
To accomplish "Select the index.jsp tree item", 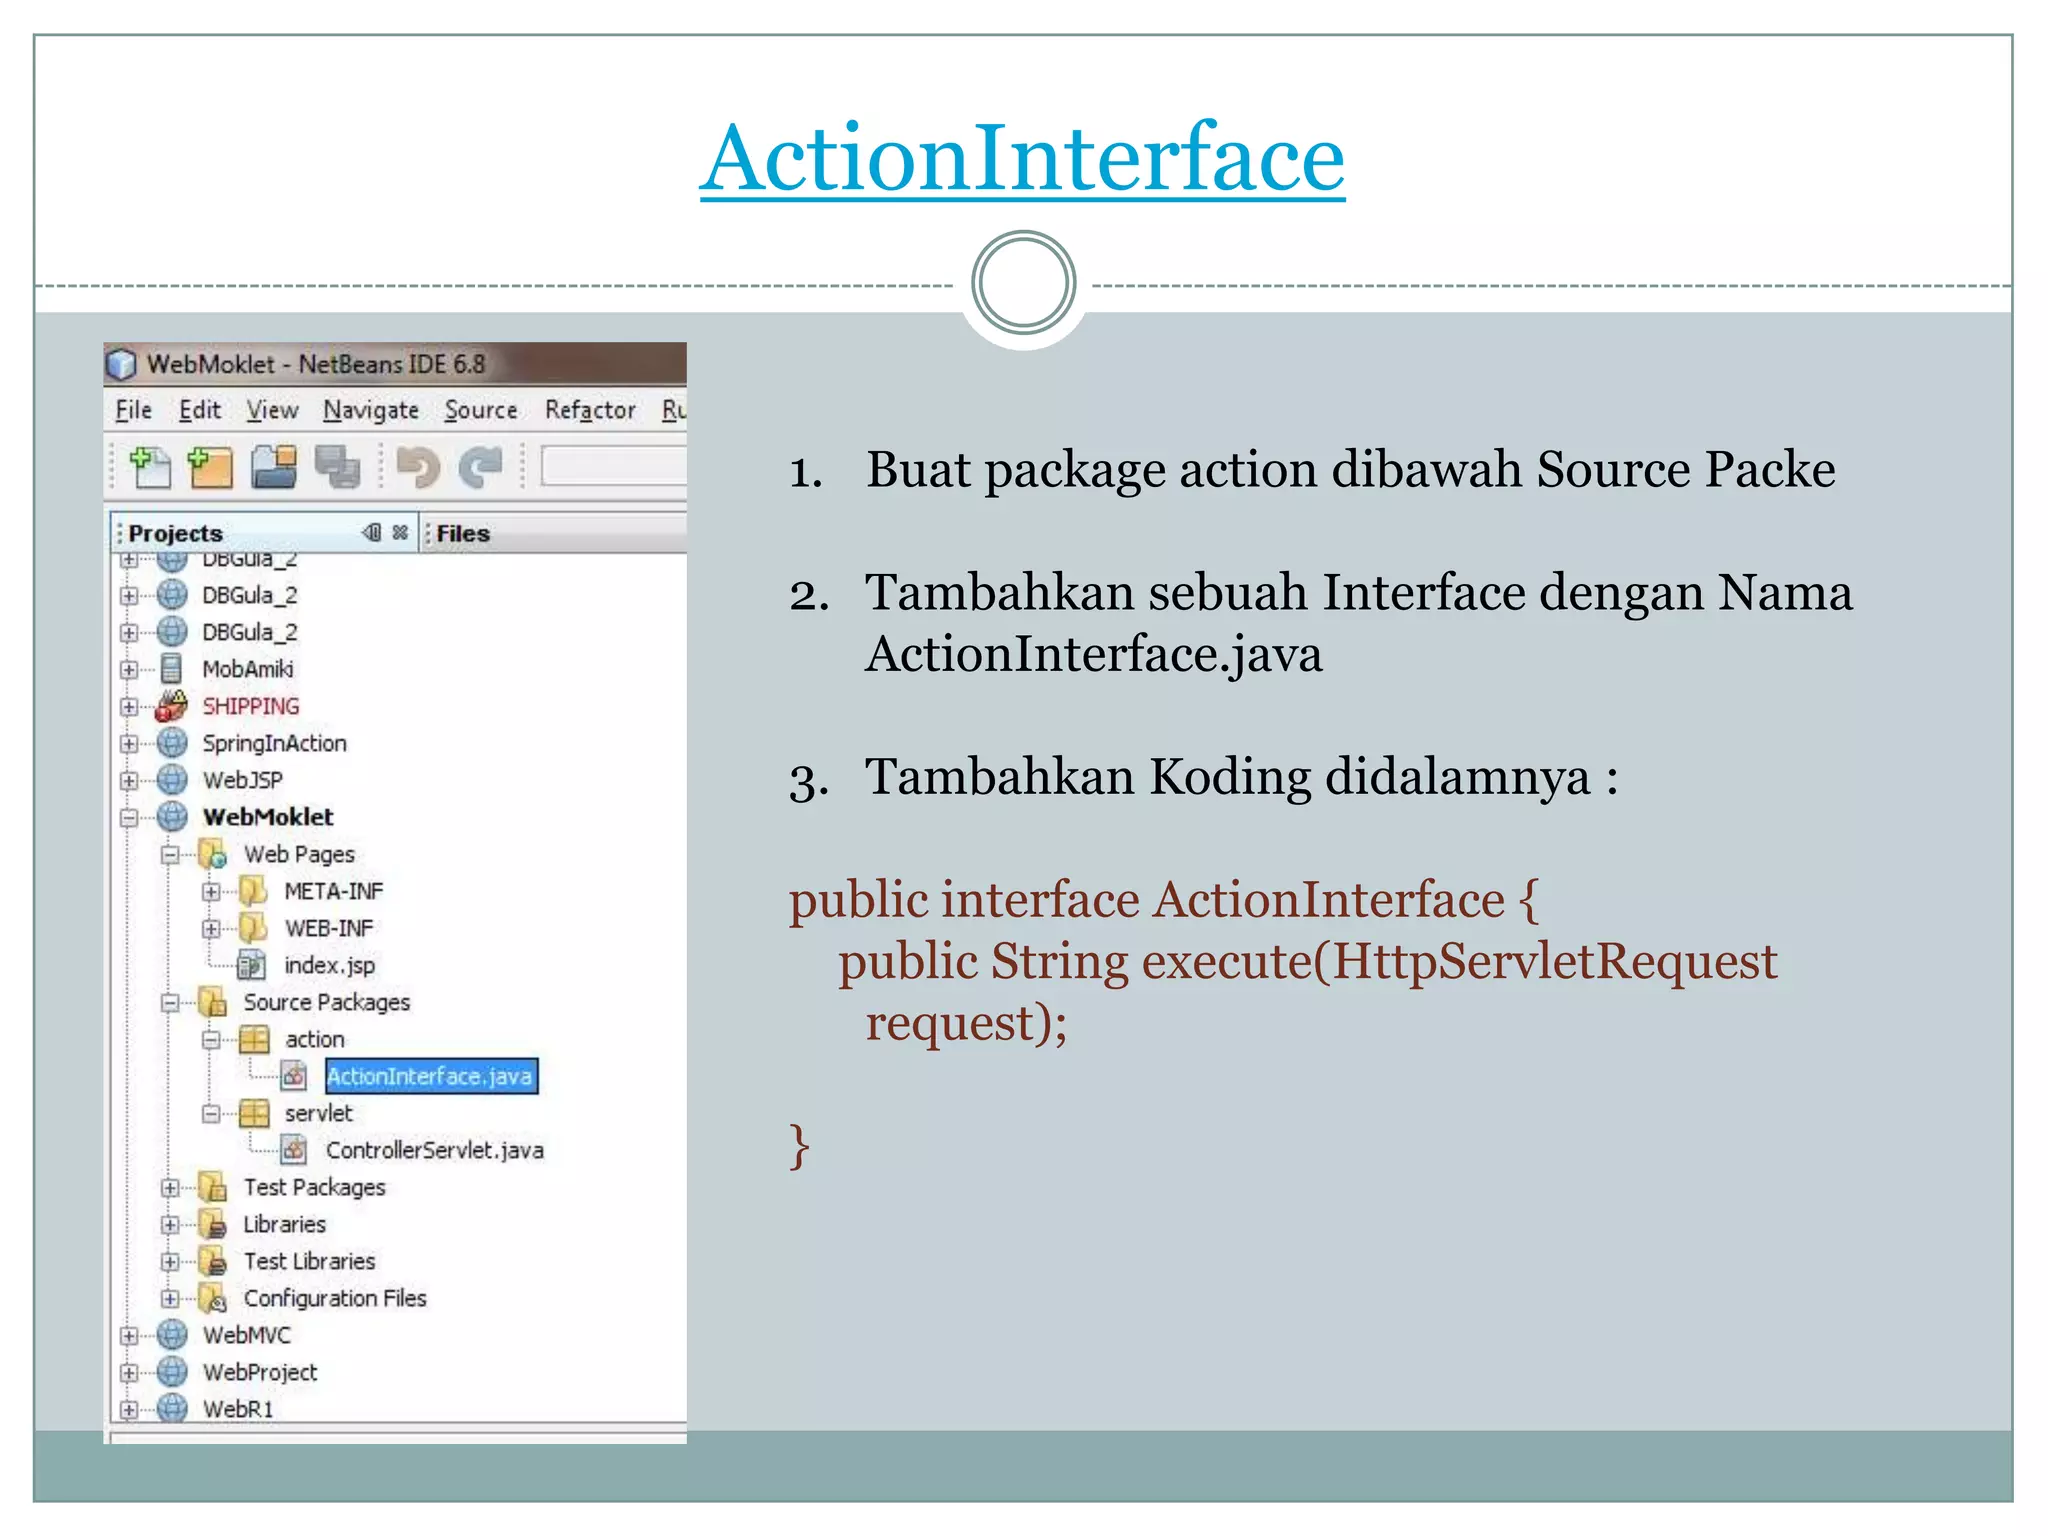I will point(330,965).
